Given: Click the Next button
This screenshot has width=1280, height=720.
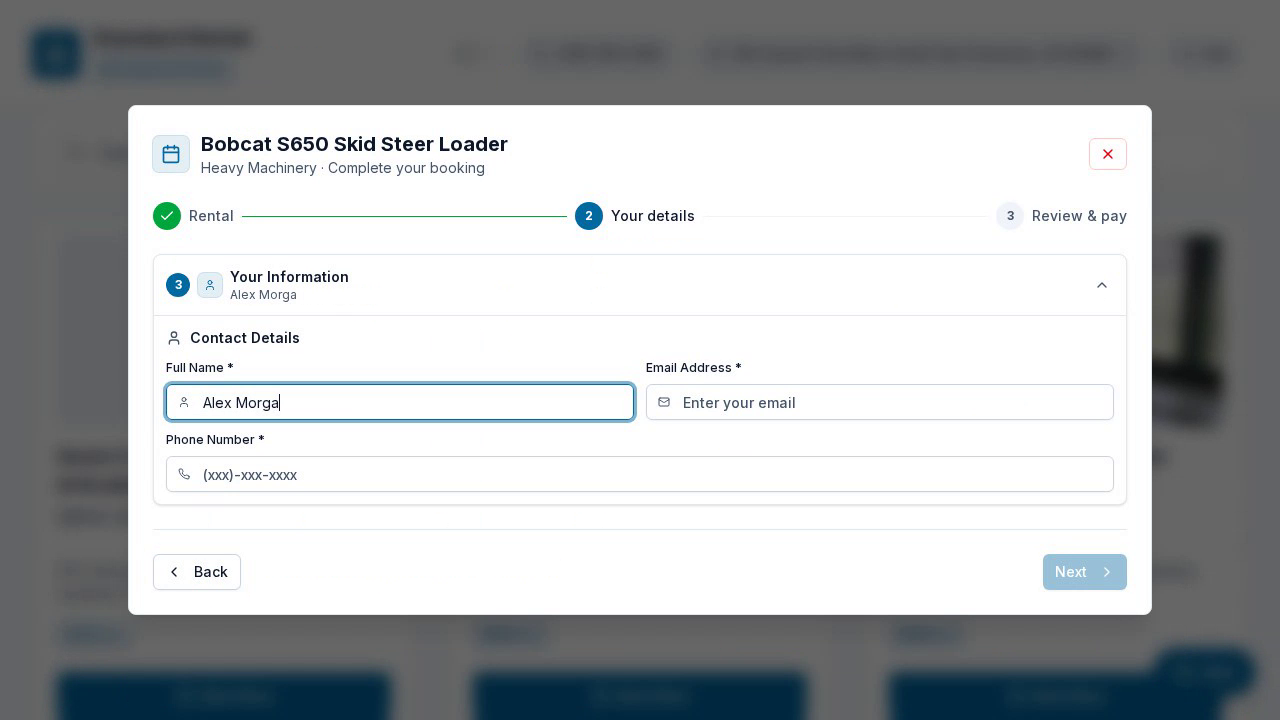Looking at the screenshot, I should pyautogui.click(x=1085, y=572).
